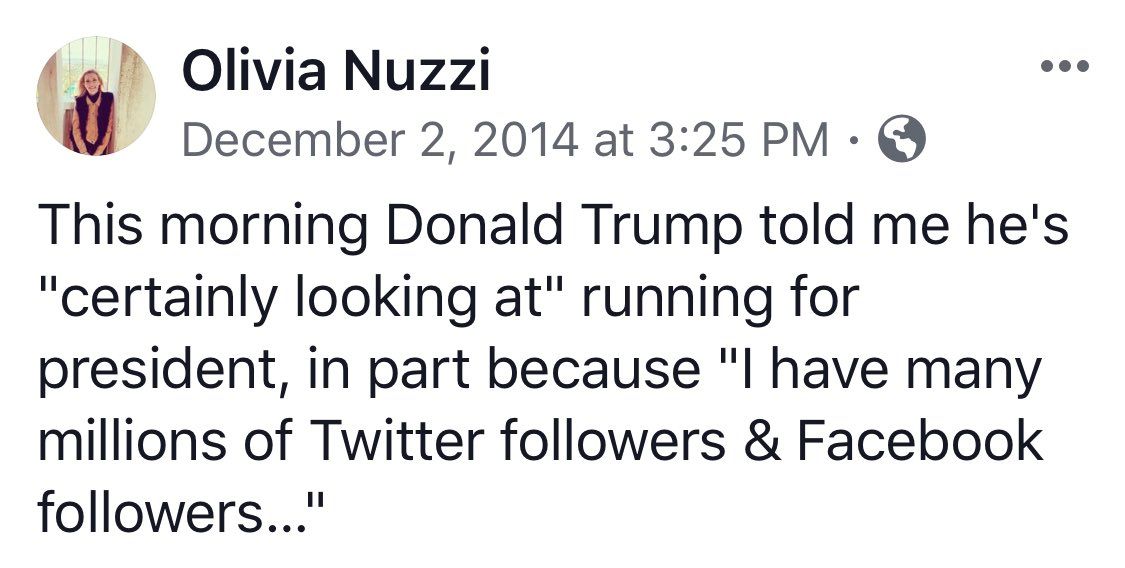
Task: Click the globe public privacy icon
Action: [899, 140]
